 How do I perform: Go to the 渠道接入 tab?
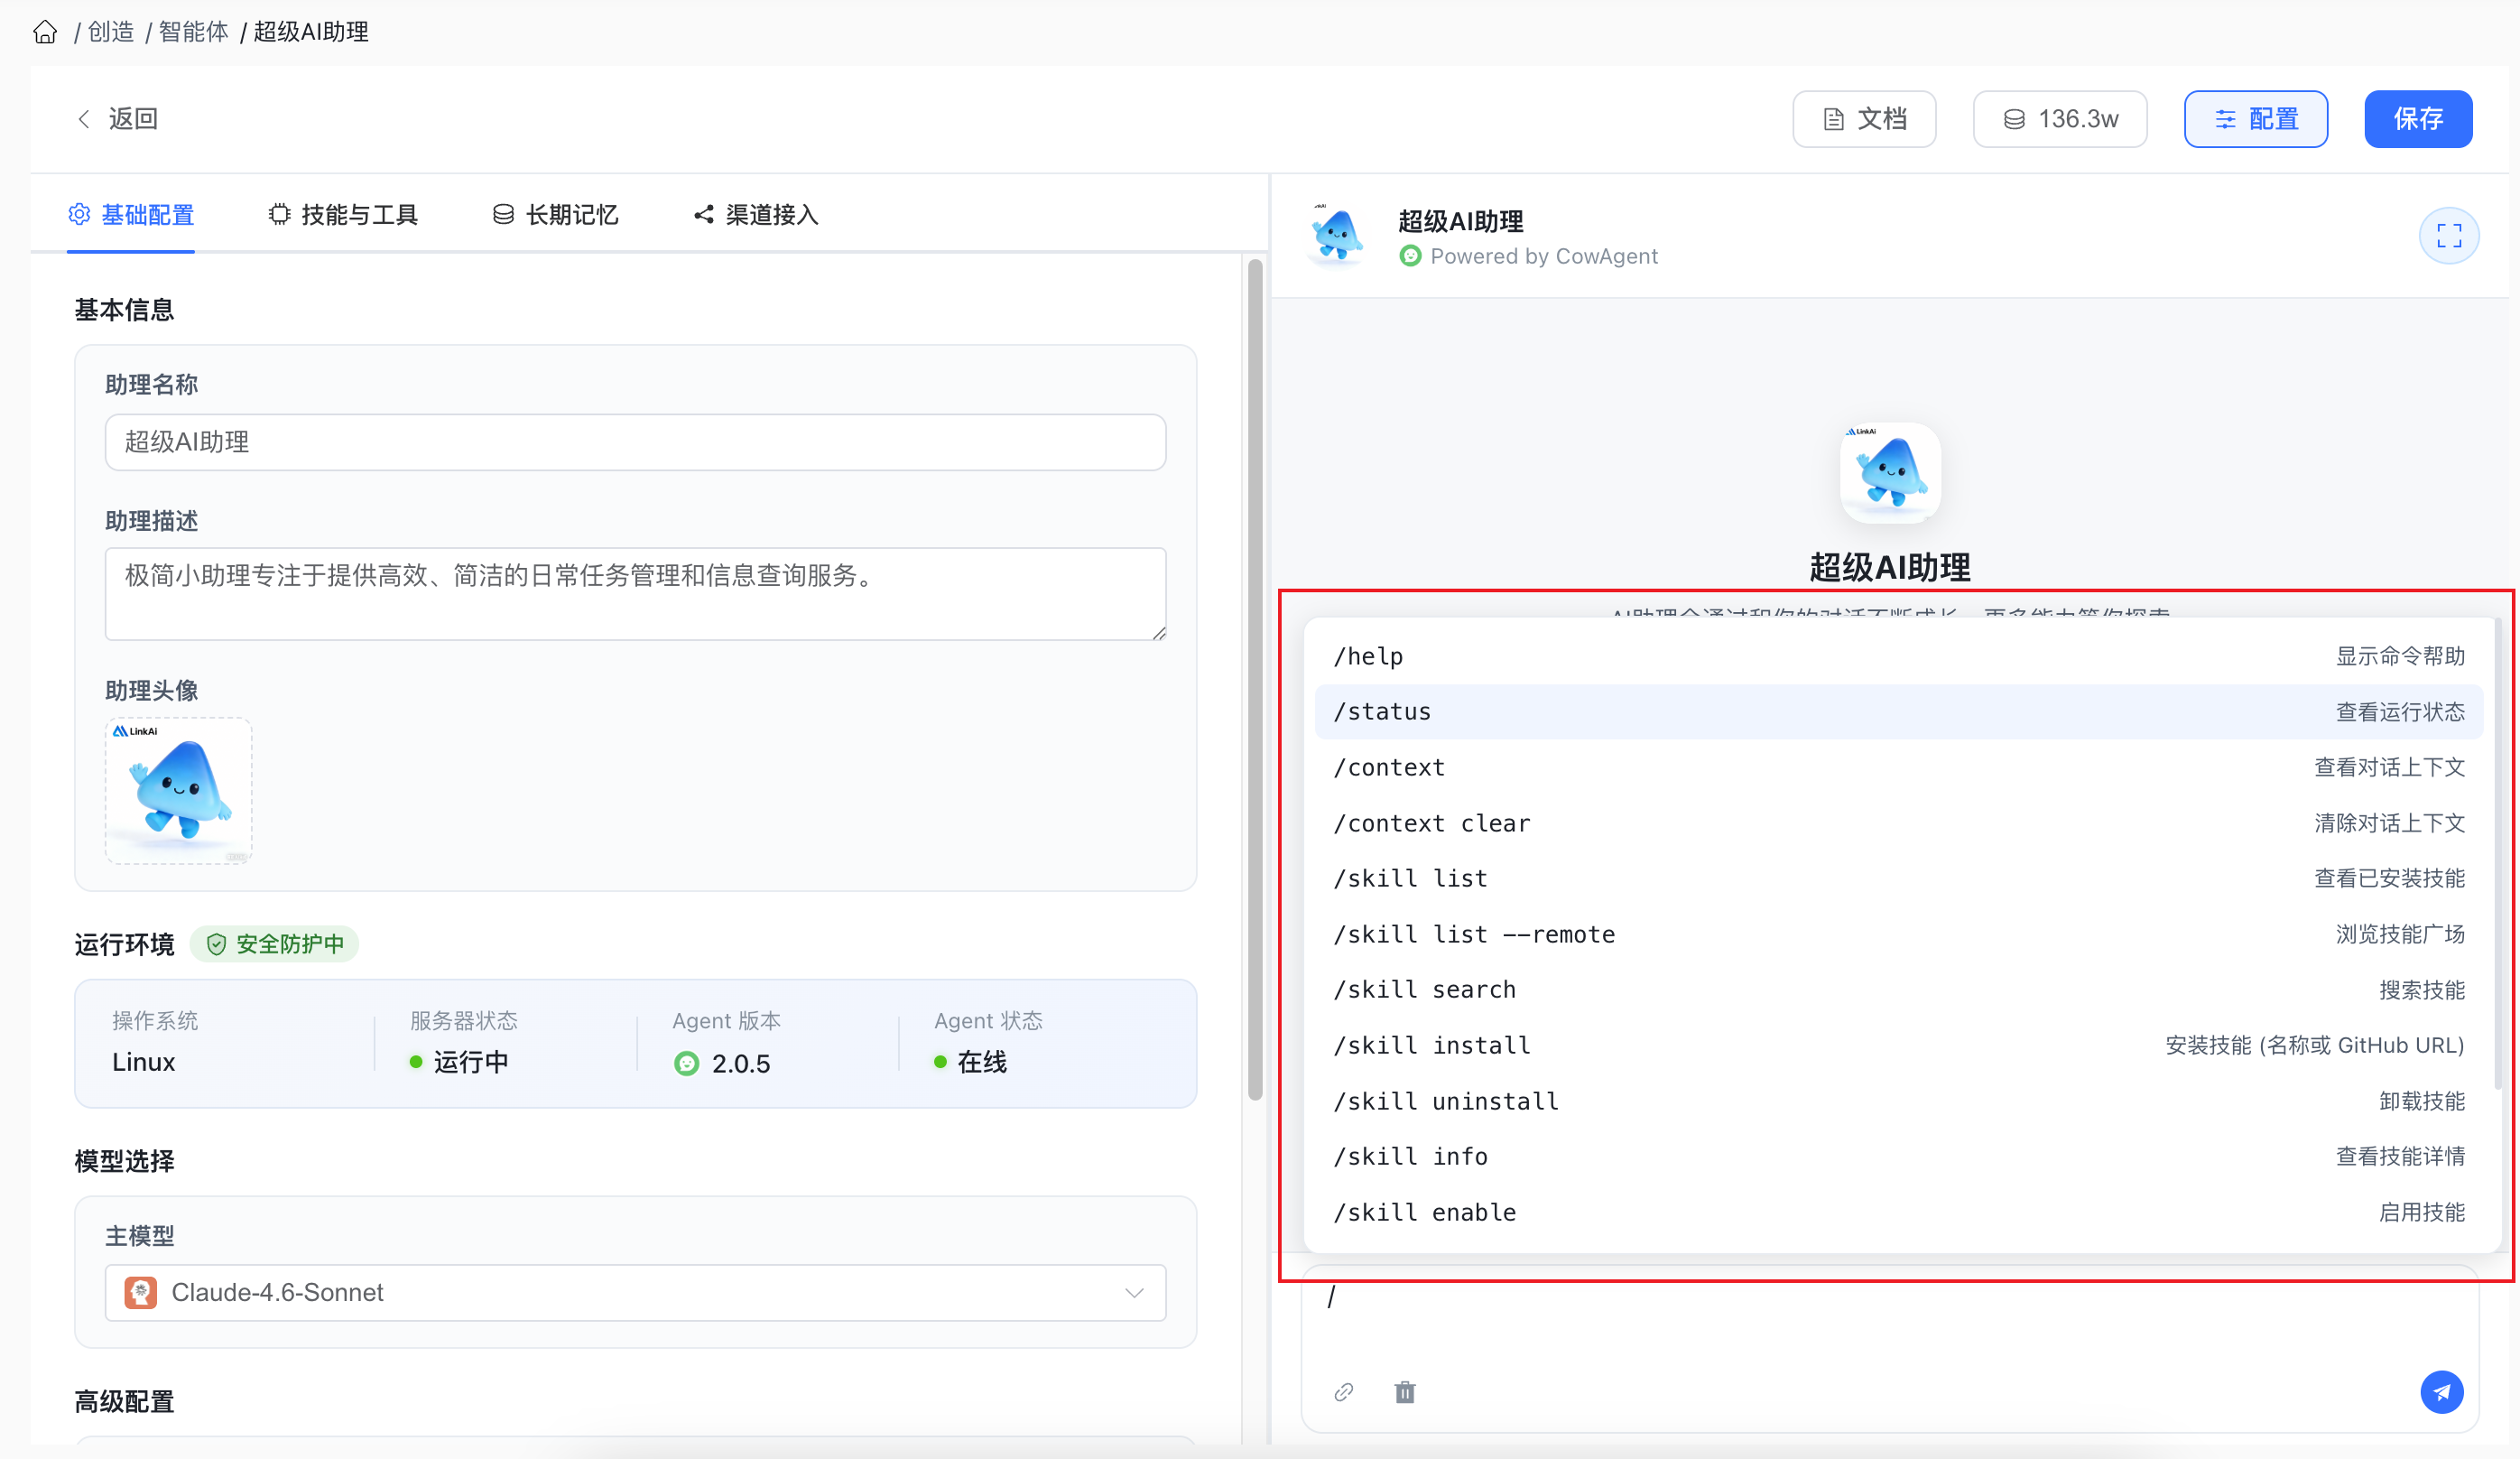(x=756, y=215)
